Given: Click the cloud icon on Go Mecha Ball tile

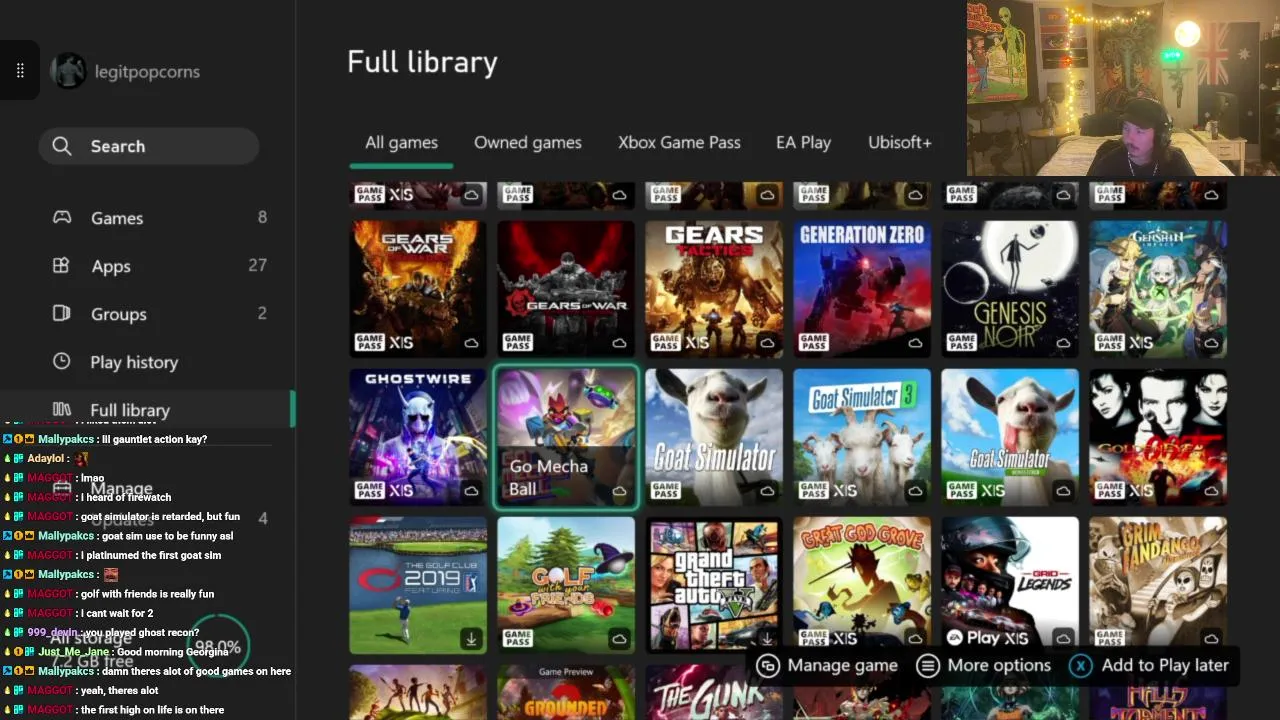Looking at the screenshot, I should click(x=619, y=490).
